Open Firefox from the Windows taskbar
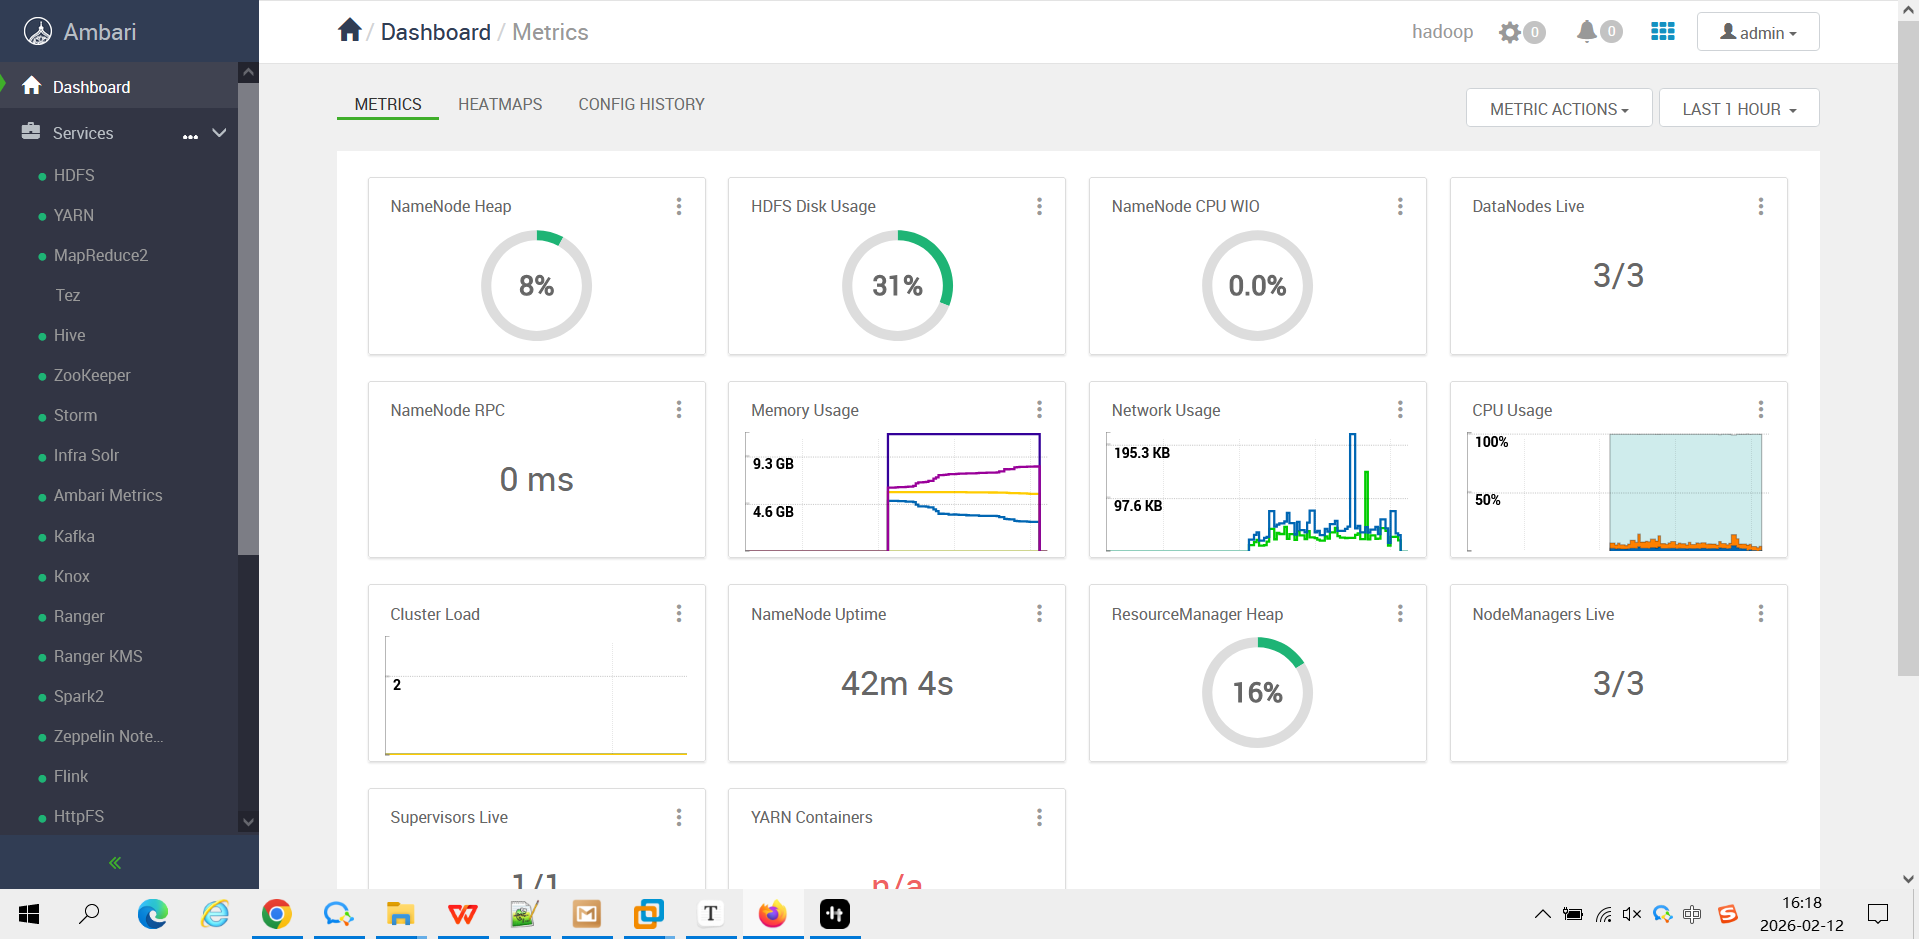 click(x=772, y=914)
